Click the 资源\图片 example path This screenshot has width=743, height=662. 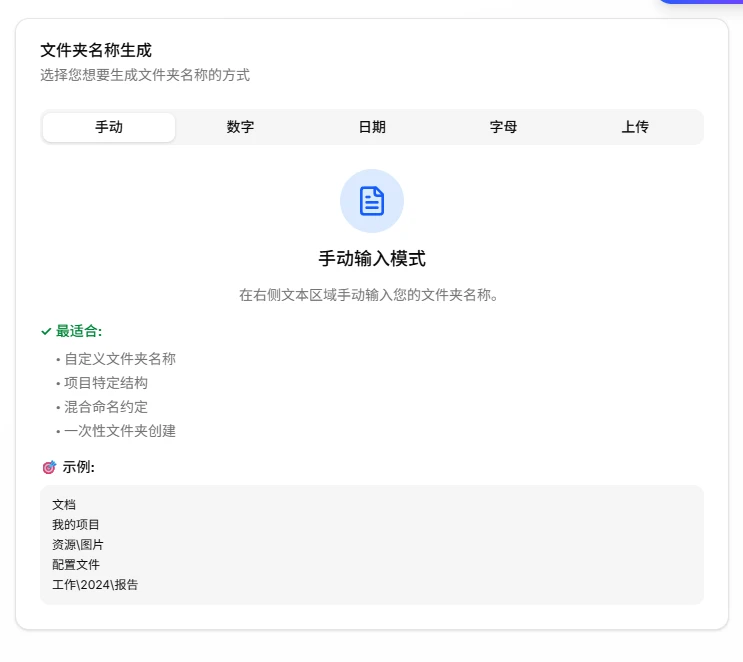78,545
